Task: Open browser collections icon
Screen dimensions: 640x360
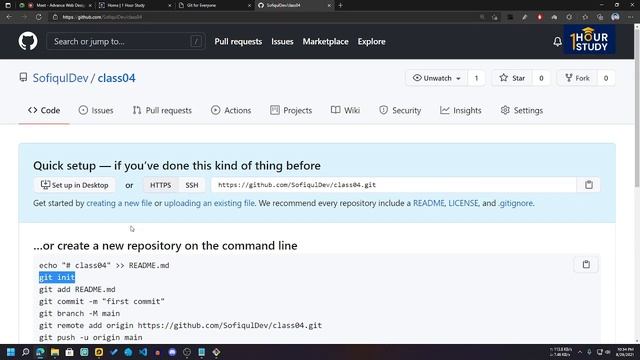Action: (600, 17)
